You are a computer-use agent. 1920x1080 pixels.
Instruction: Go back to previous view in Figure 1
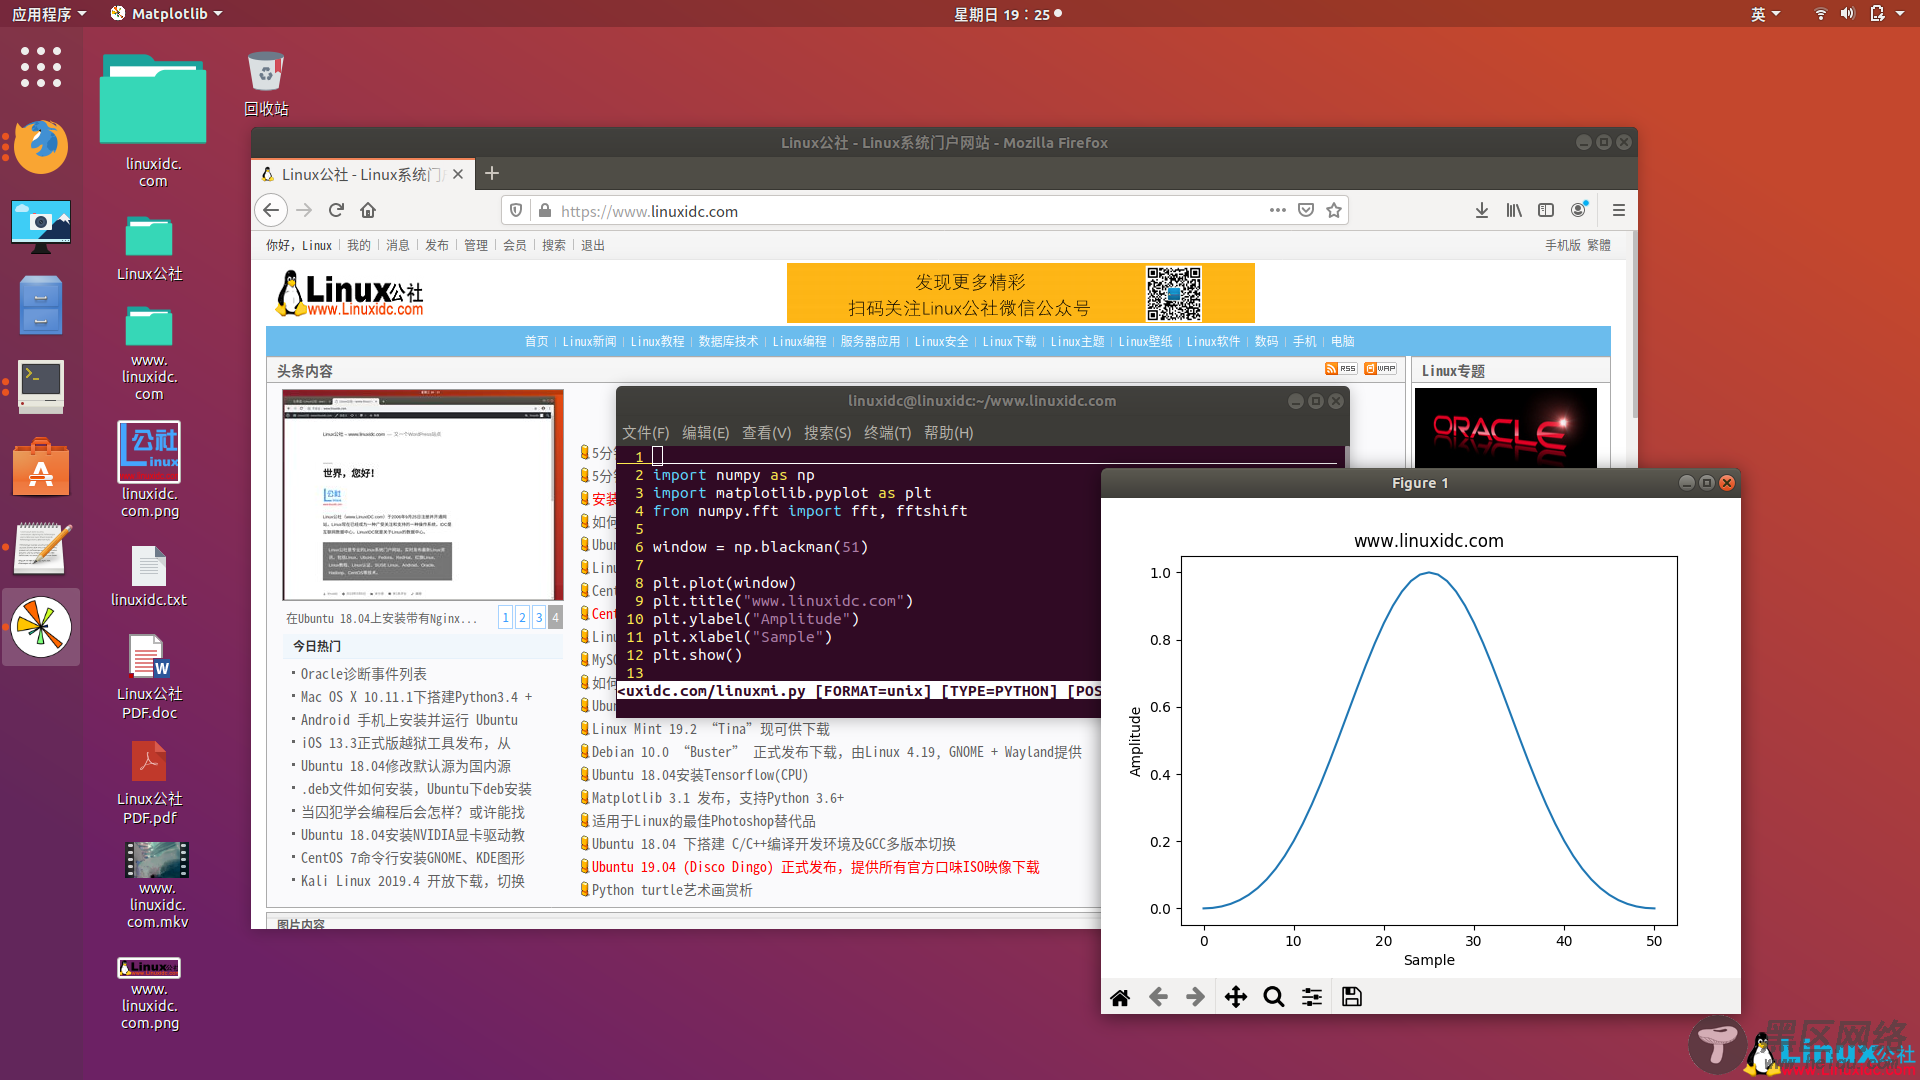(x=1158, y=997)
